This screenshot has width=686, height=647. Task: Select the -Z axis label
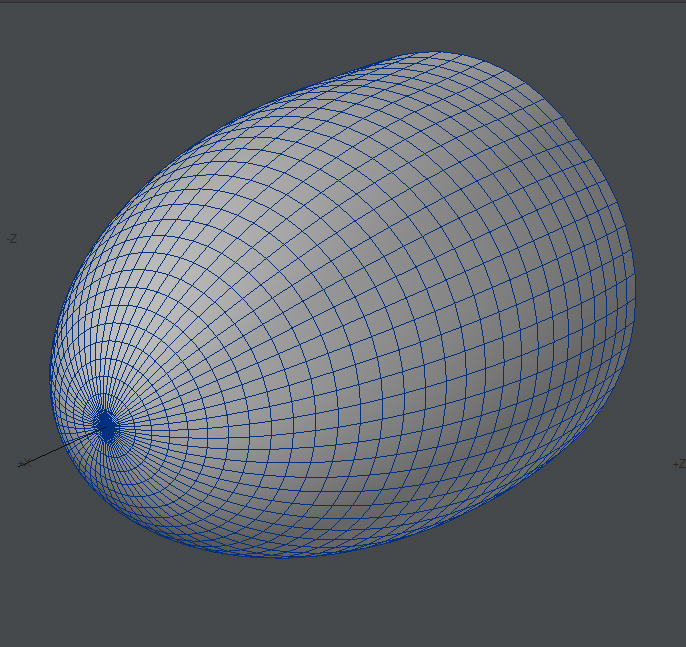pos(11,238)
